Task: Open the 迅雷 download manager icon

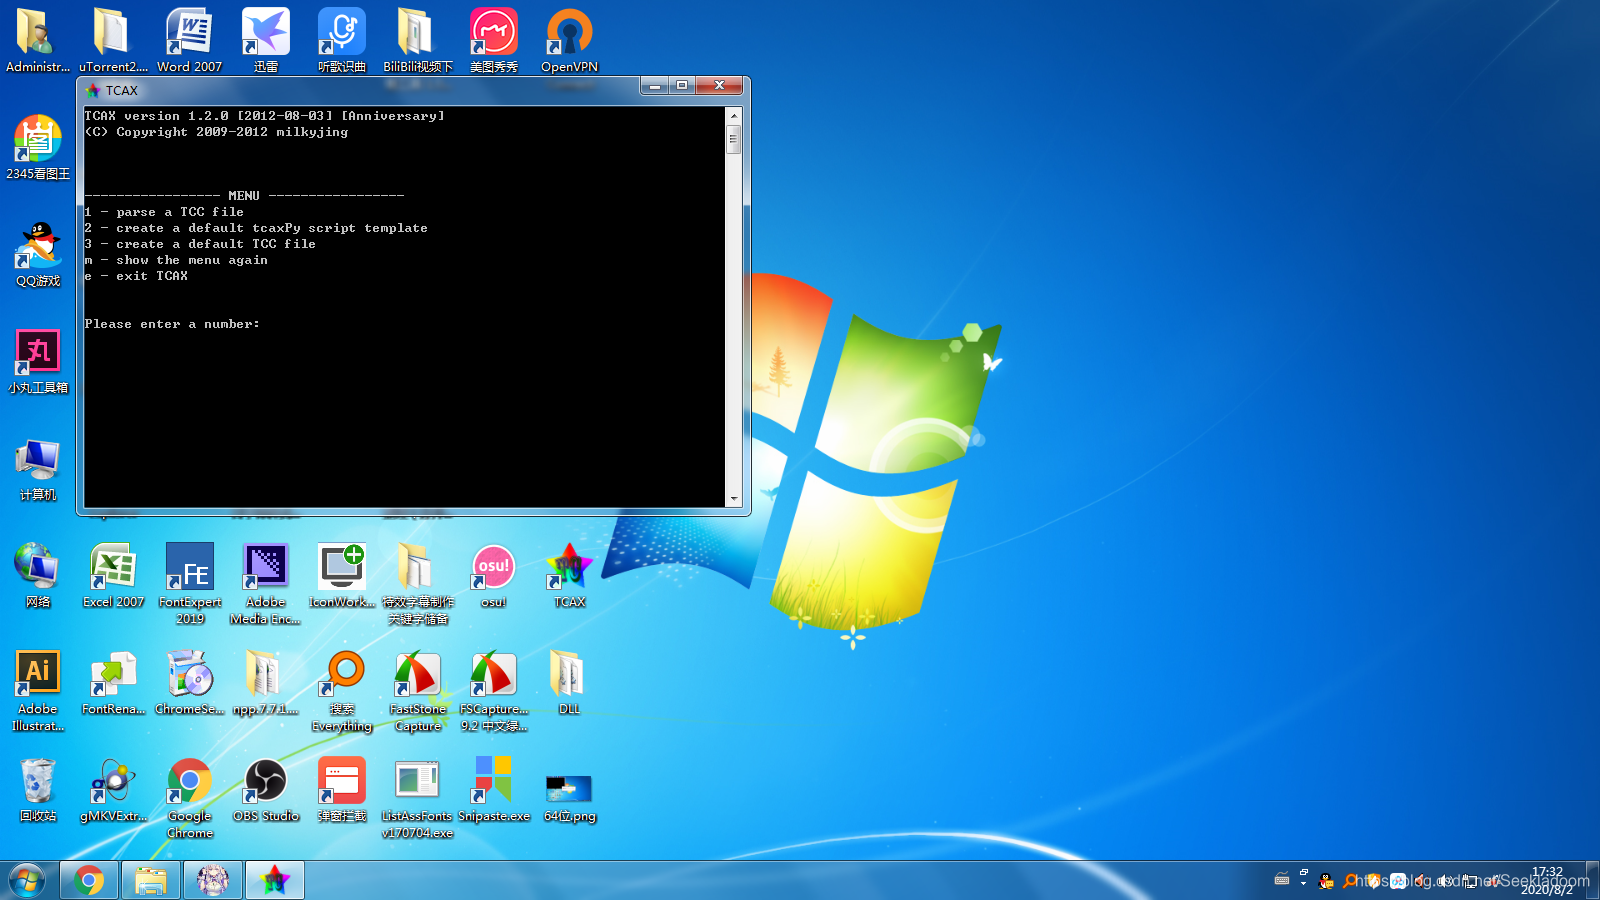Action: 266,40
